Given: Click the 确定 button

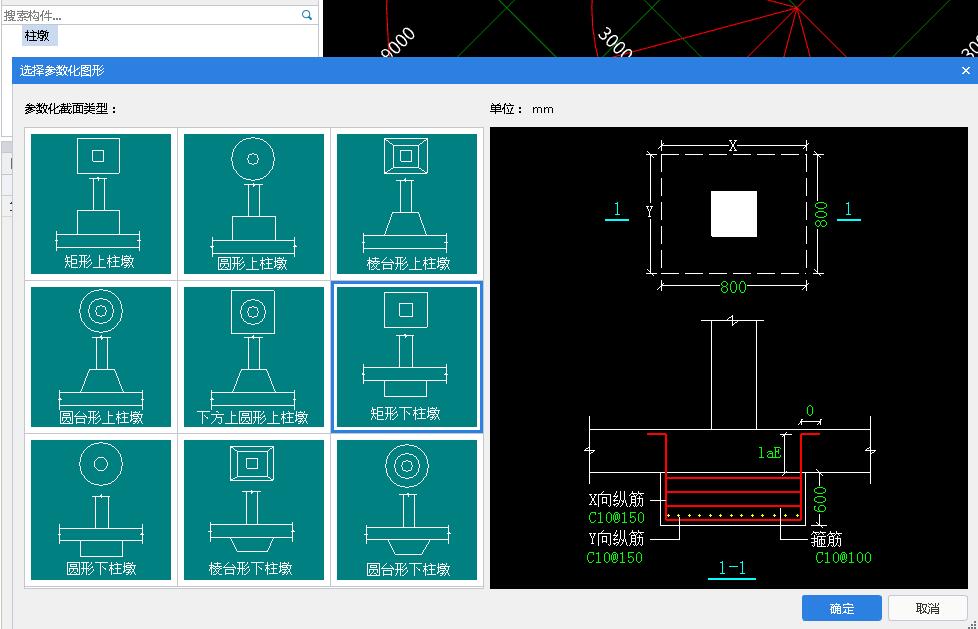Looking at the screenshot, I should [x=841, y=608].
